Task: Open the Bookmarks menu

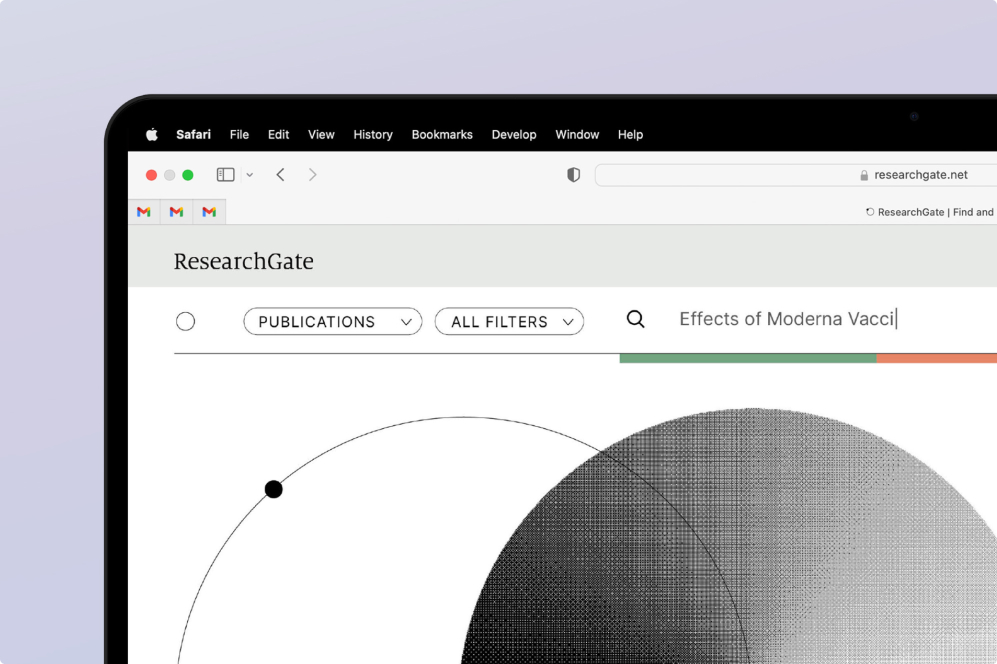Action: pyautogui.click(x=442, y=134)
